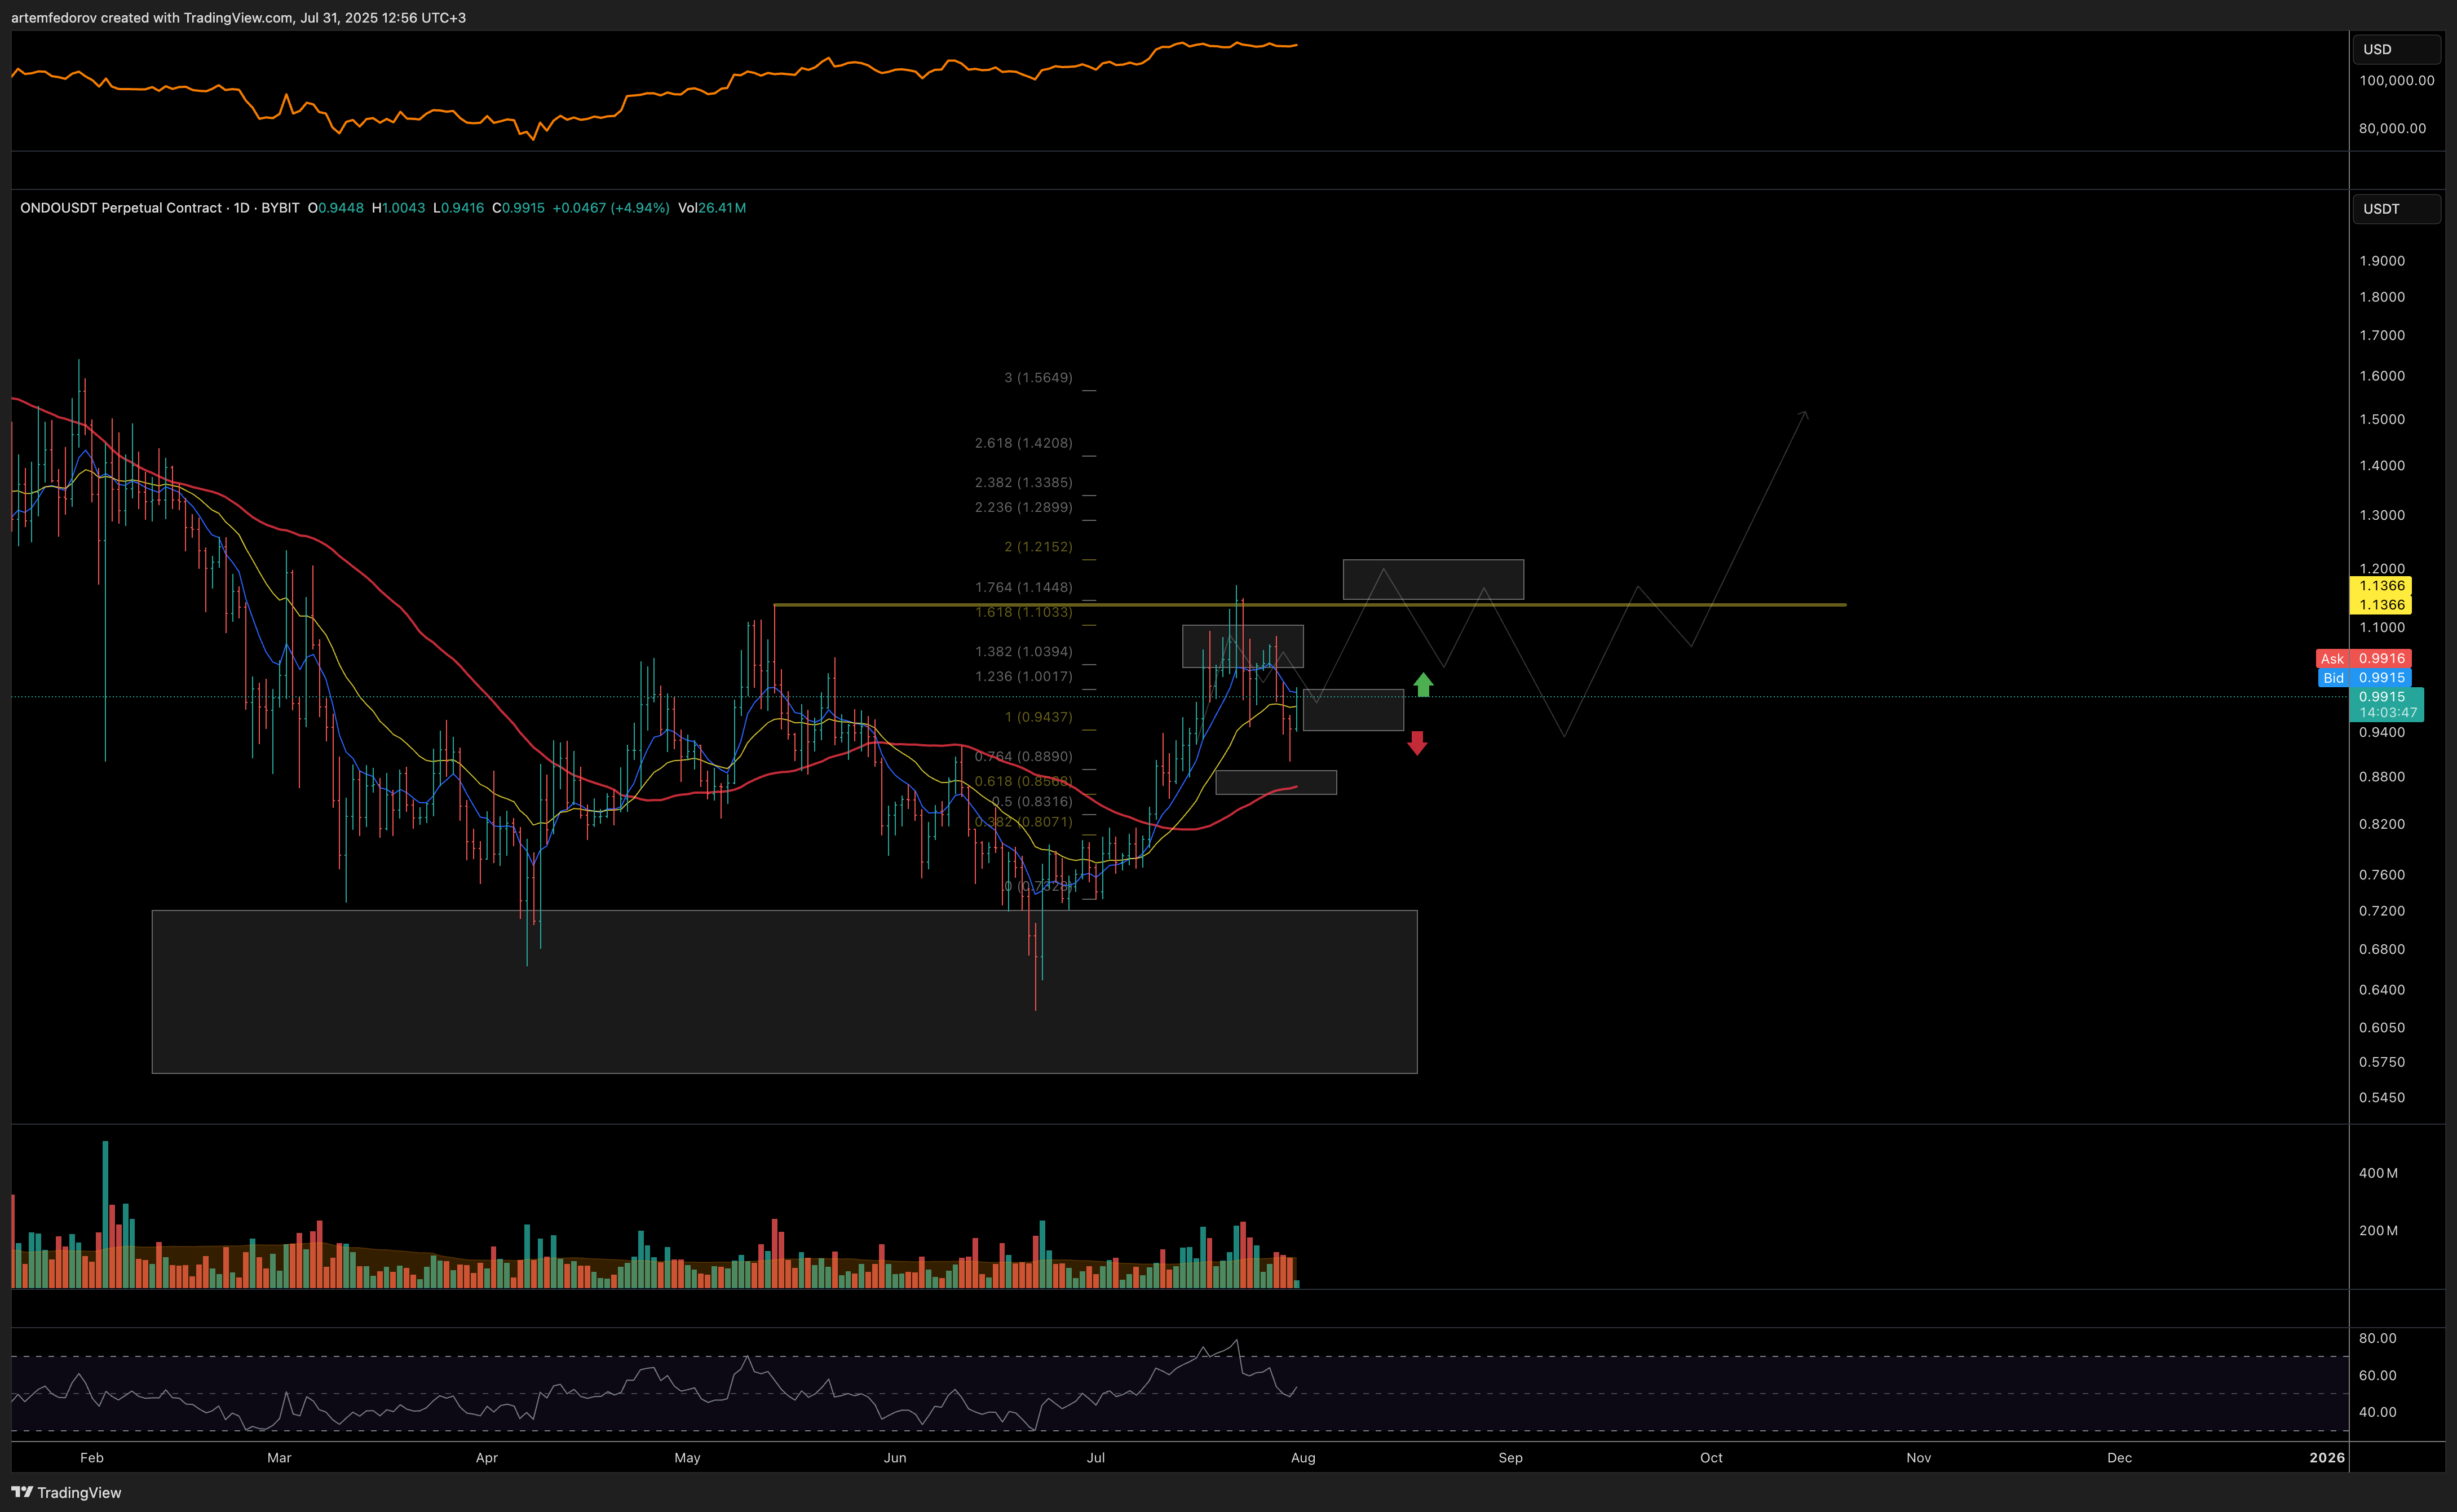
Task: Click the Aug label on time axis
Action: (x=1303, y=1457)
